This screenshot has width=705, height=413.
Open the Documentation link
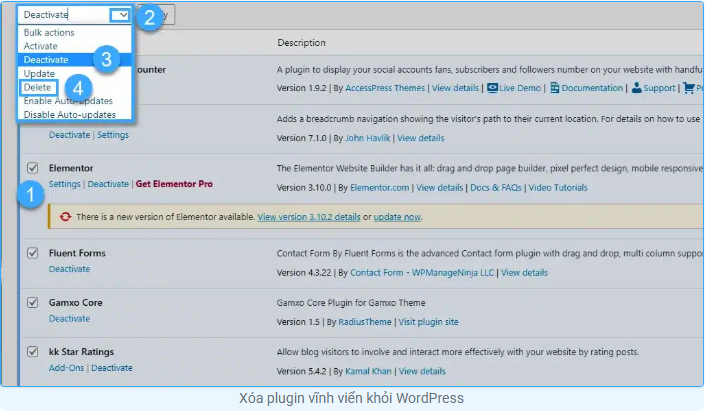(592, 88)
